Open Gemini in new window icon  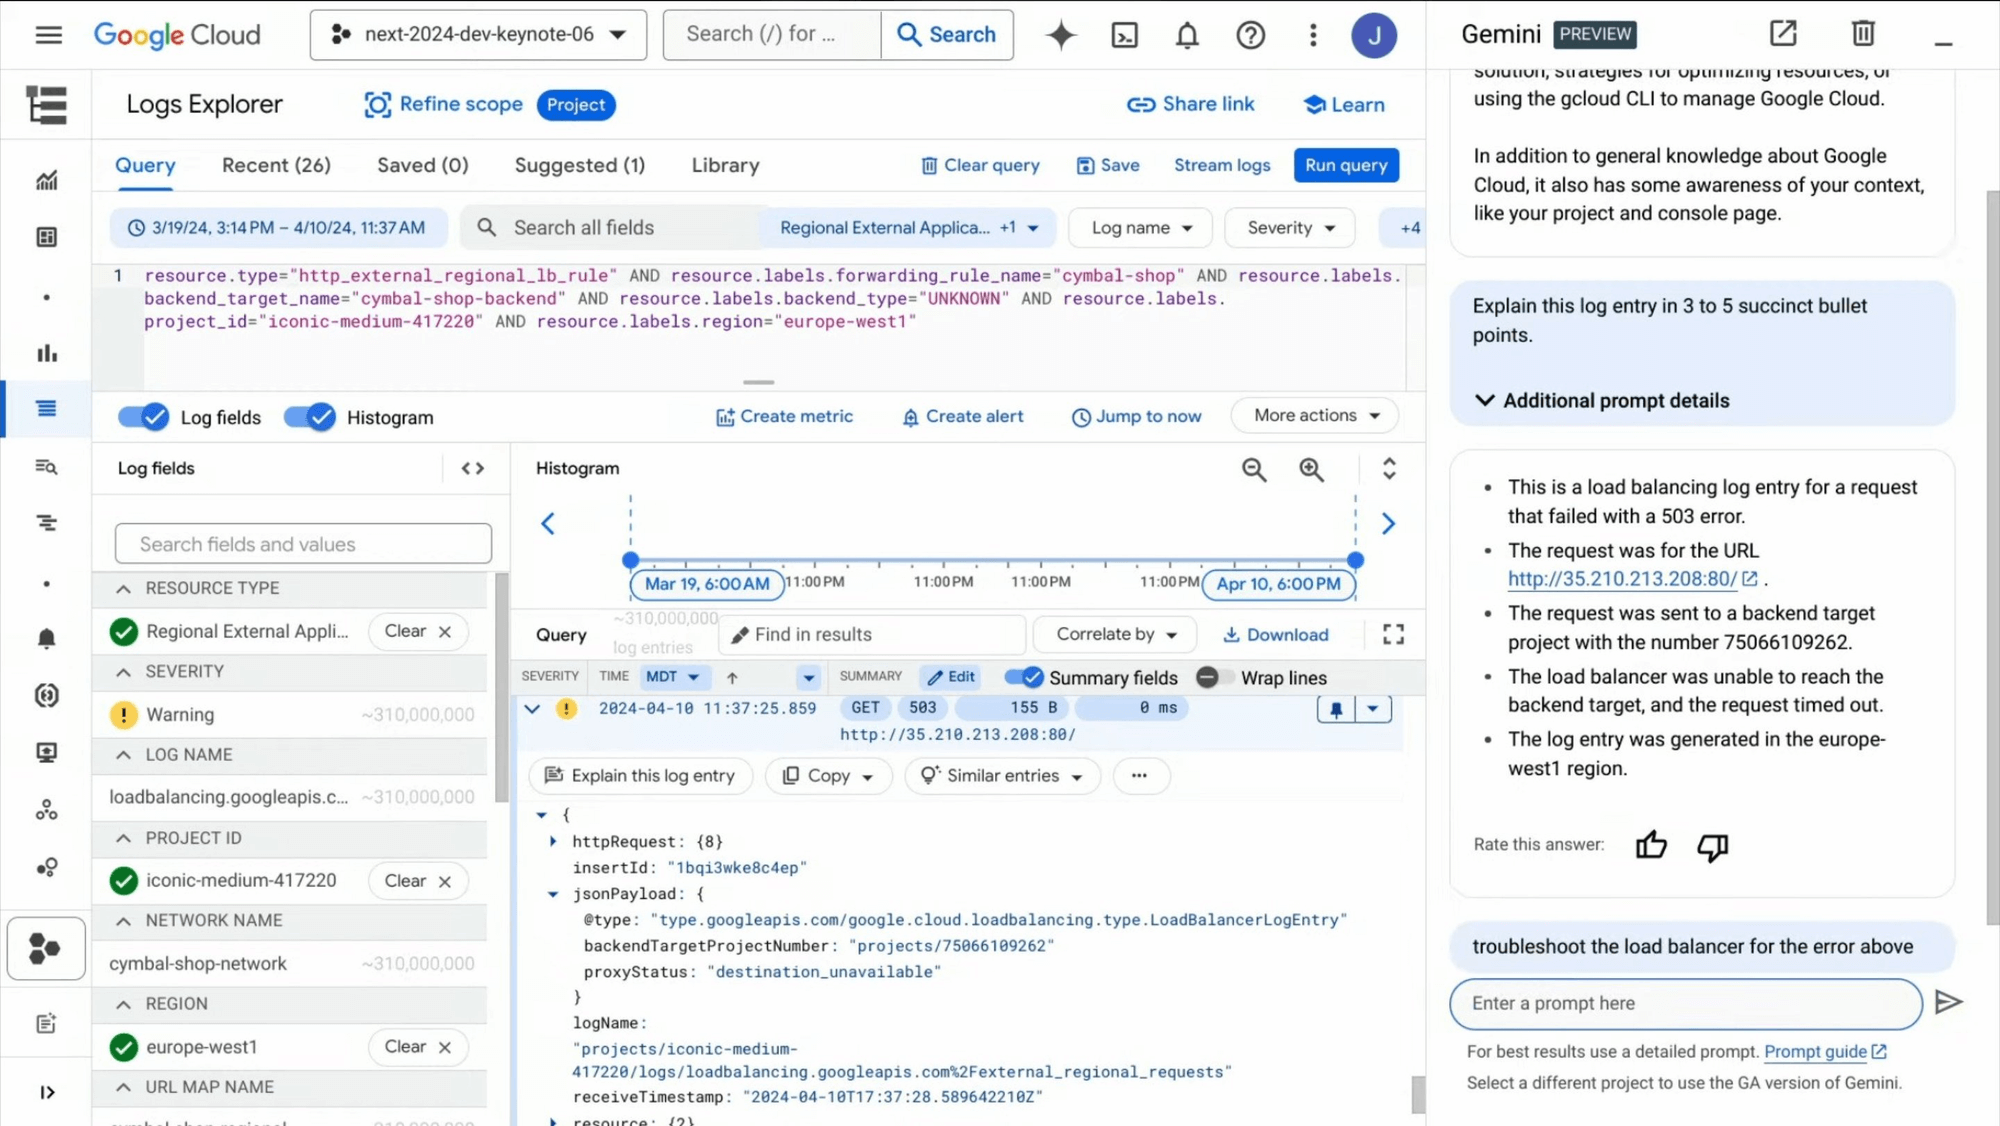pos(1783,33)
